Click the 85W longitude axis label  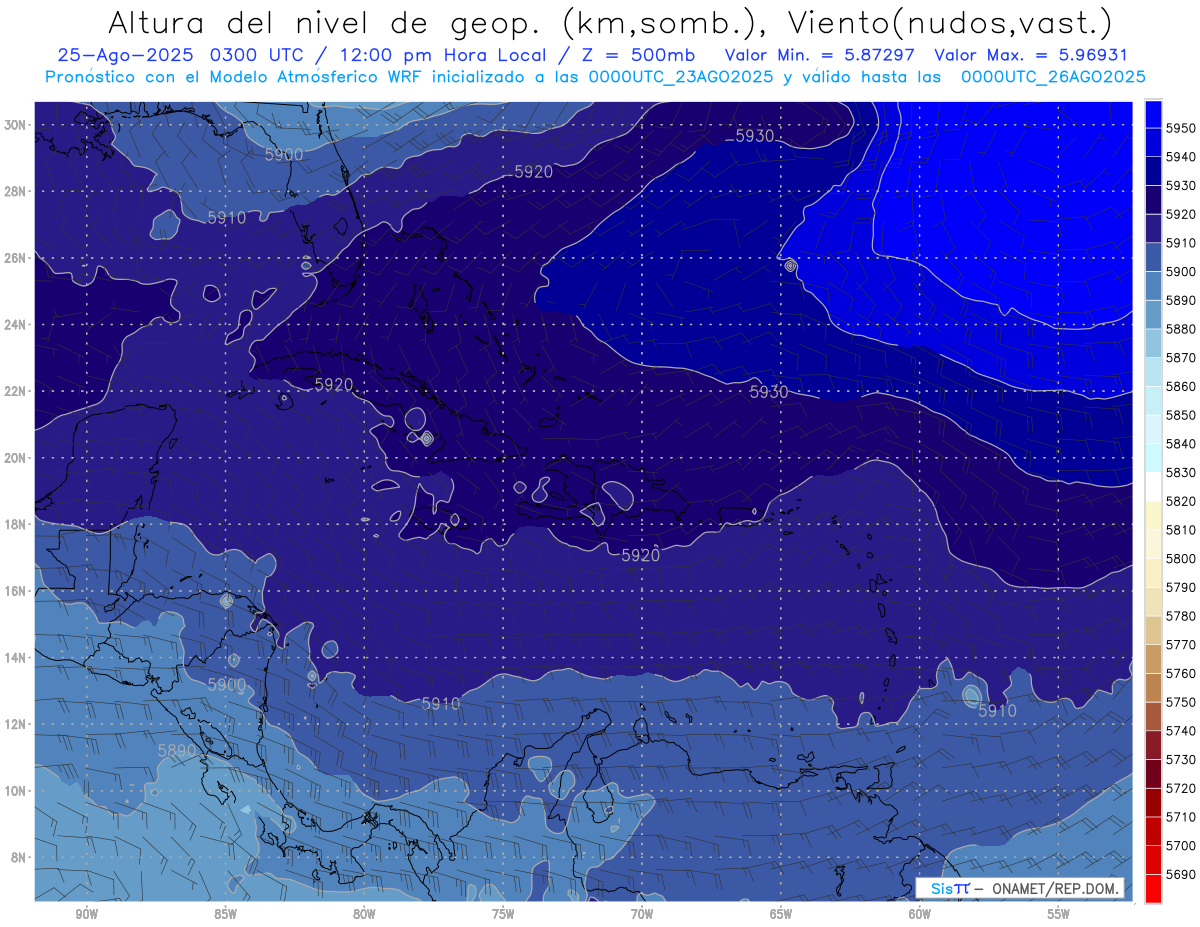[225, 914]
